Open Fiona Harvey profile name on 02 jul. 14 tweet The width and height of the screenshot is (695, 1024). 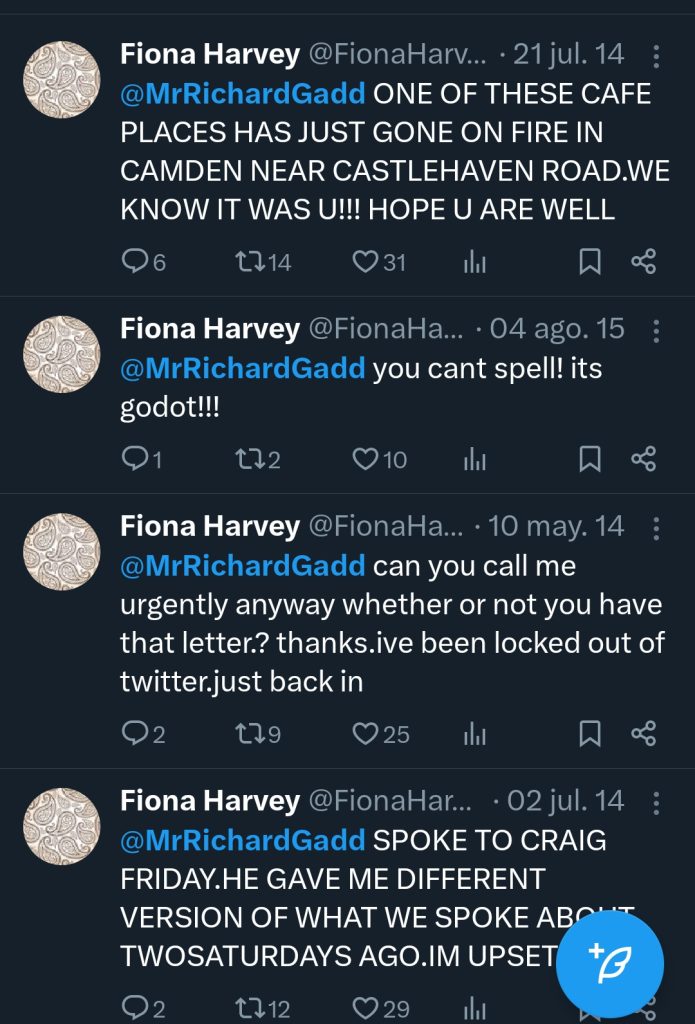pyautogui.click(x=210, y=801)
